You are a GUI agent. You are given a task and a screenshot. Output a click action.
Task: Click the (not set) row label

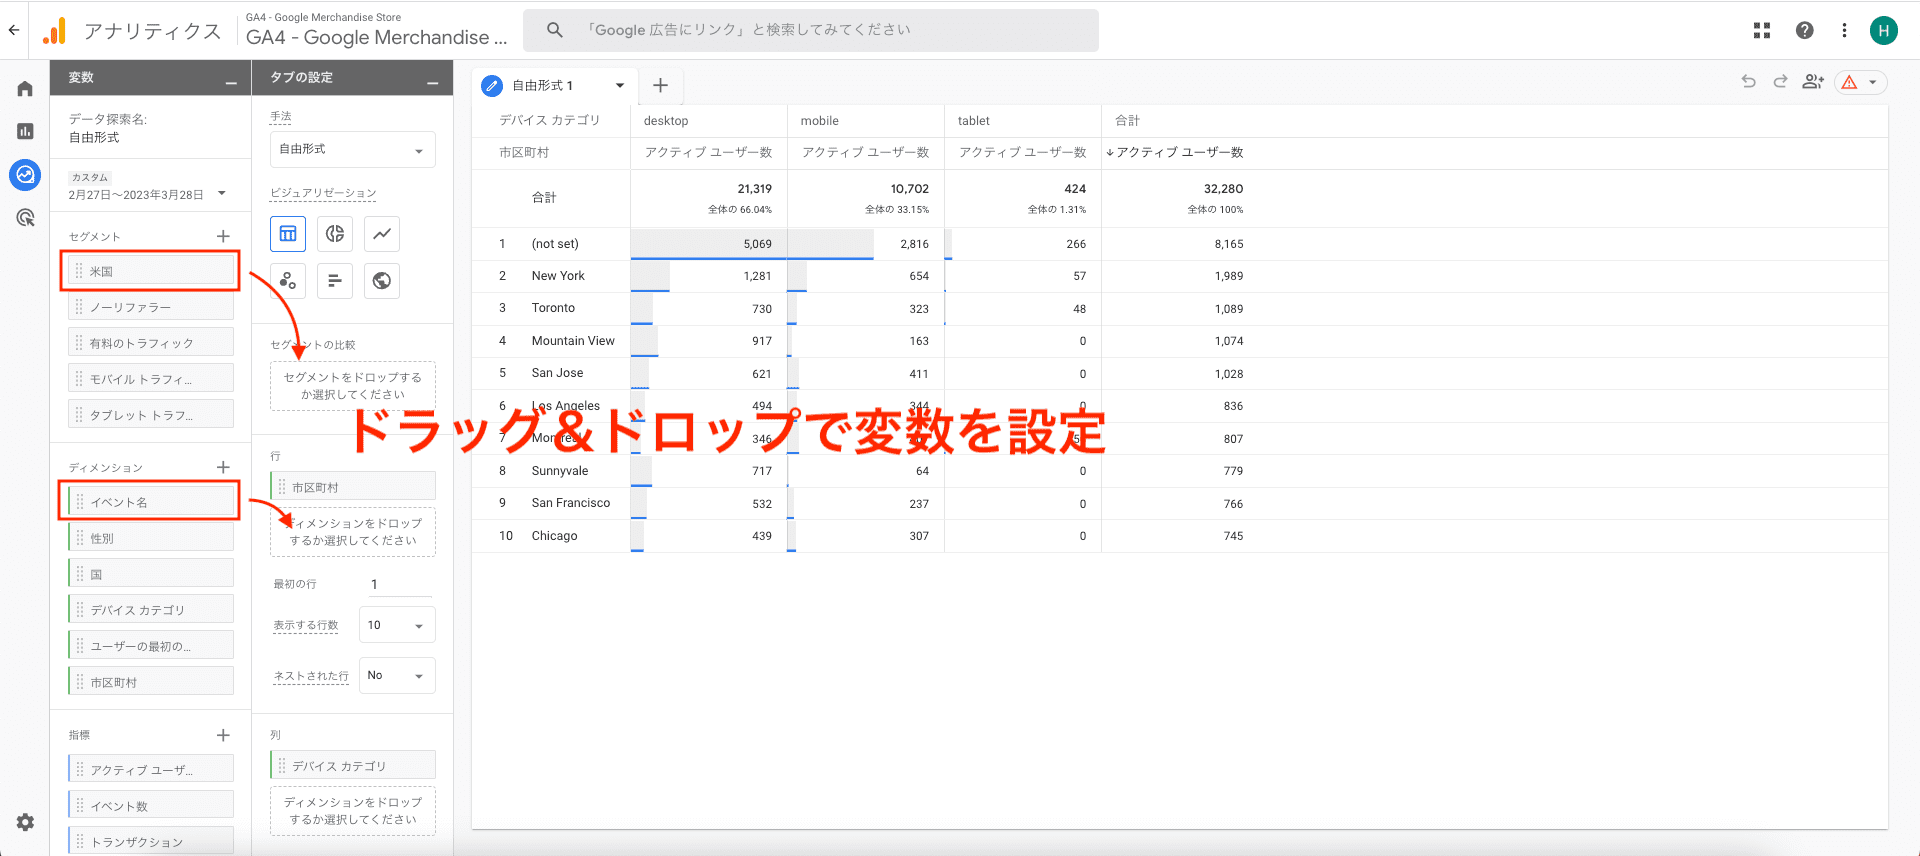[555, 244]
